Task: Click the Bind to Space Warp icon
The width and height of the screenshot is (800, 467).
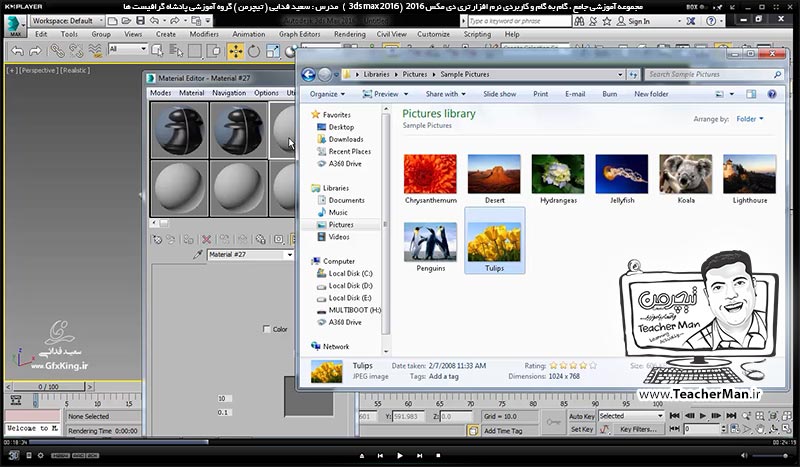Action: coord(95,51)
